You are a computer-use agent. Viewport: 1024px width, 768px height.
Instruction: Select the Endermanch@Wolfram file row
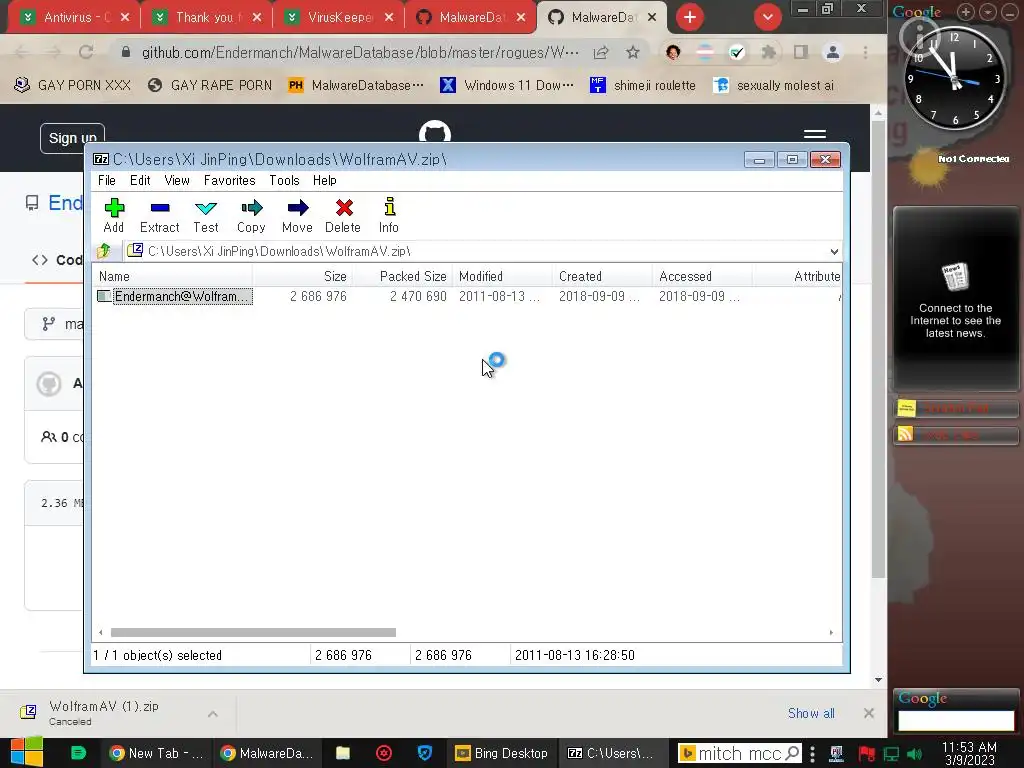pyautogui.click(x=466, y=296)
